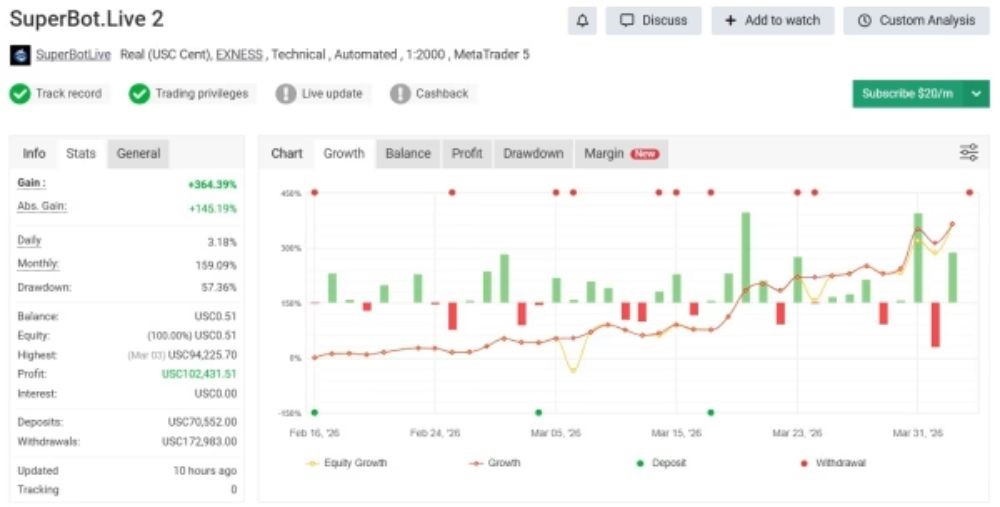This screenshot has width=1000, height=507.
Task: Select the Balance chart tab
Action: click(408, 154)
